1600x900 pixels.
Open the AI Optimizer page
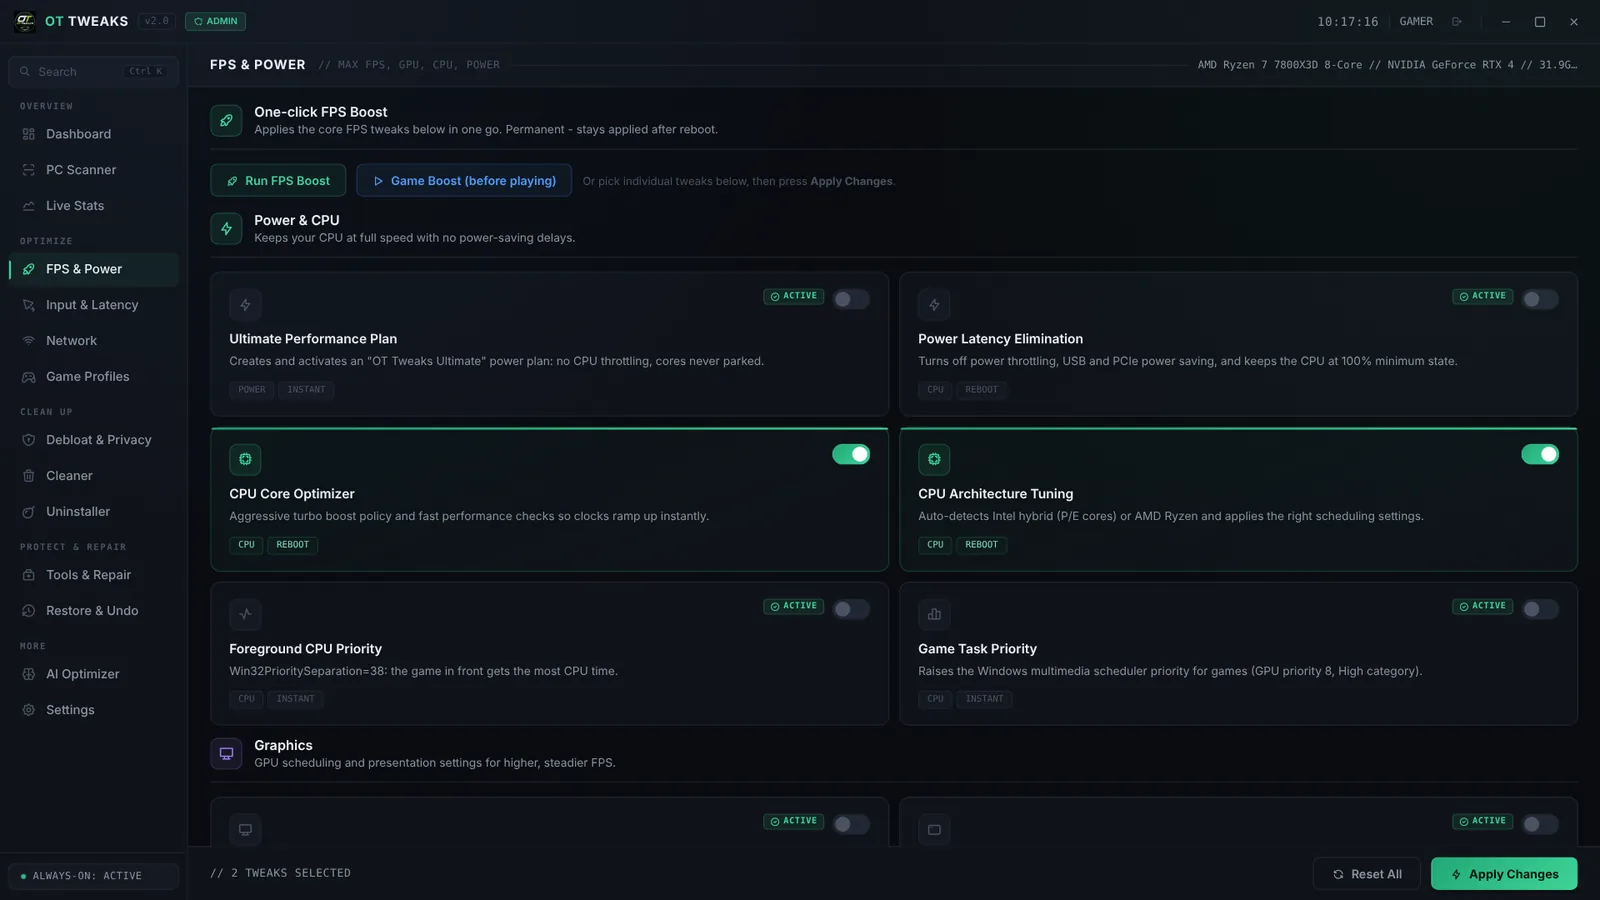point(93,674)
